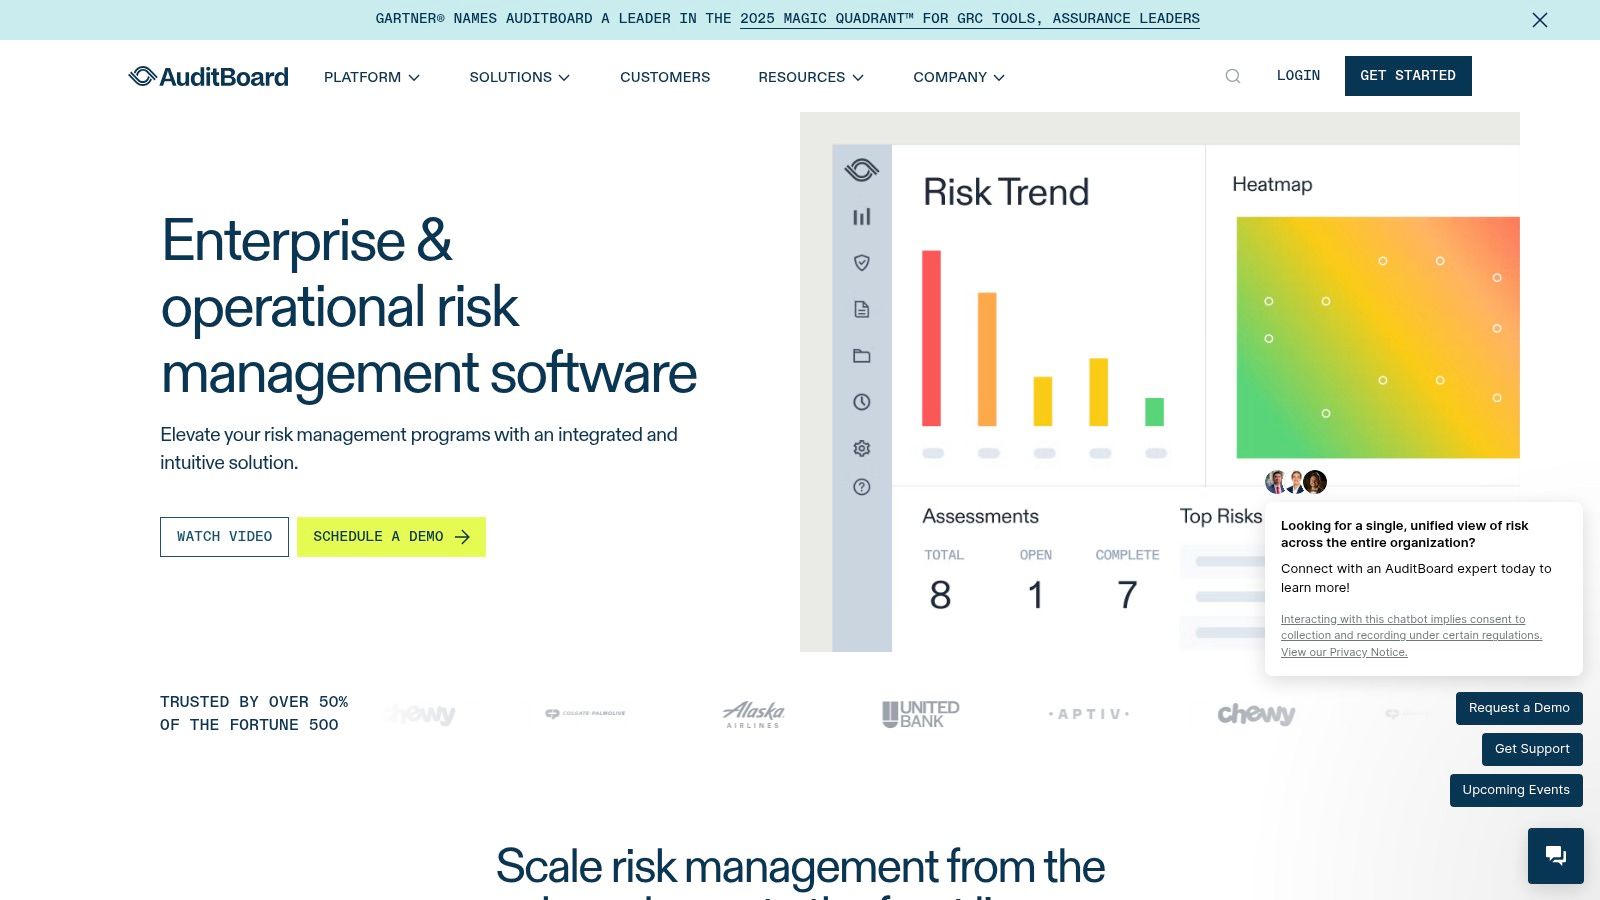Select the clock history icon in the sidebar
The height and width of the screenshot is (900, 1600).
click(x=861, y=402)
